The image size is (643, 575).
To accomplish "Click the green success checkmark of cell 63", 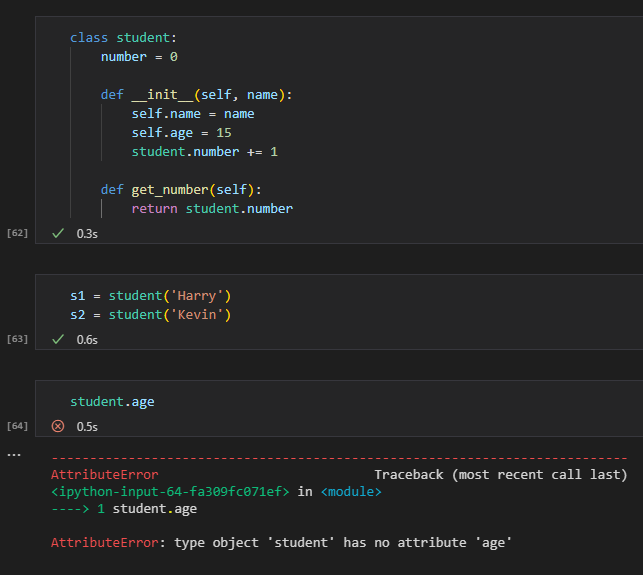I will [x=58, y=339].
